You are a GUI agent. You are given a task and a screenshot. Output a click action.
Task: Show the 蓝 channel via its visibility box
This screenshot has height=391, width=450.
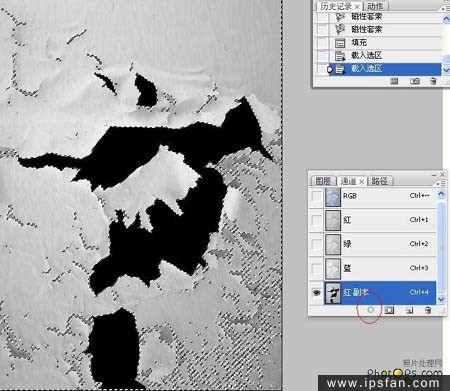(316, 268)
